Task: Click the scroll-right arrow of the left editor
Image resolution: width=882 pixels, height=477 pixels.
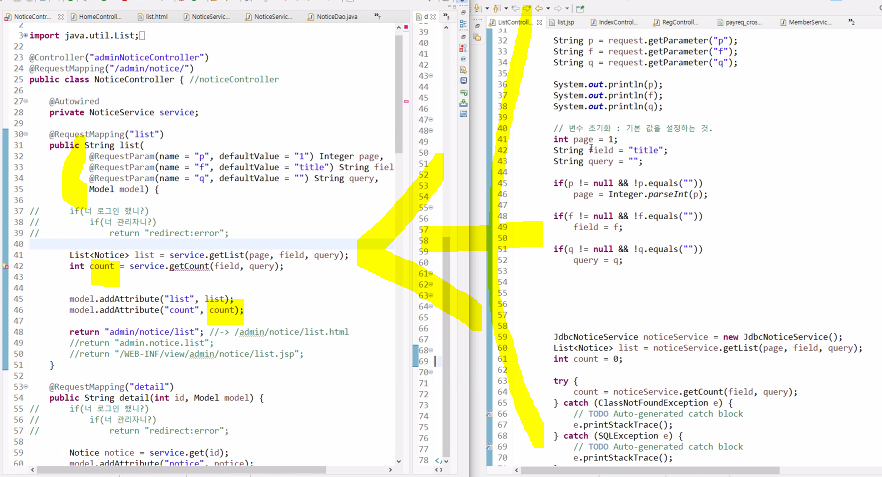Action: (x=390, y=470)
